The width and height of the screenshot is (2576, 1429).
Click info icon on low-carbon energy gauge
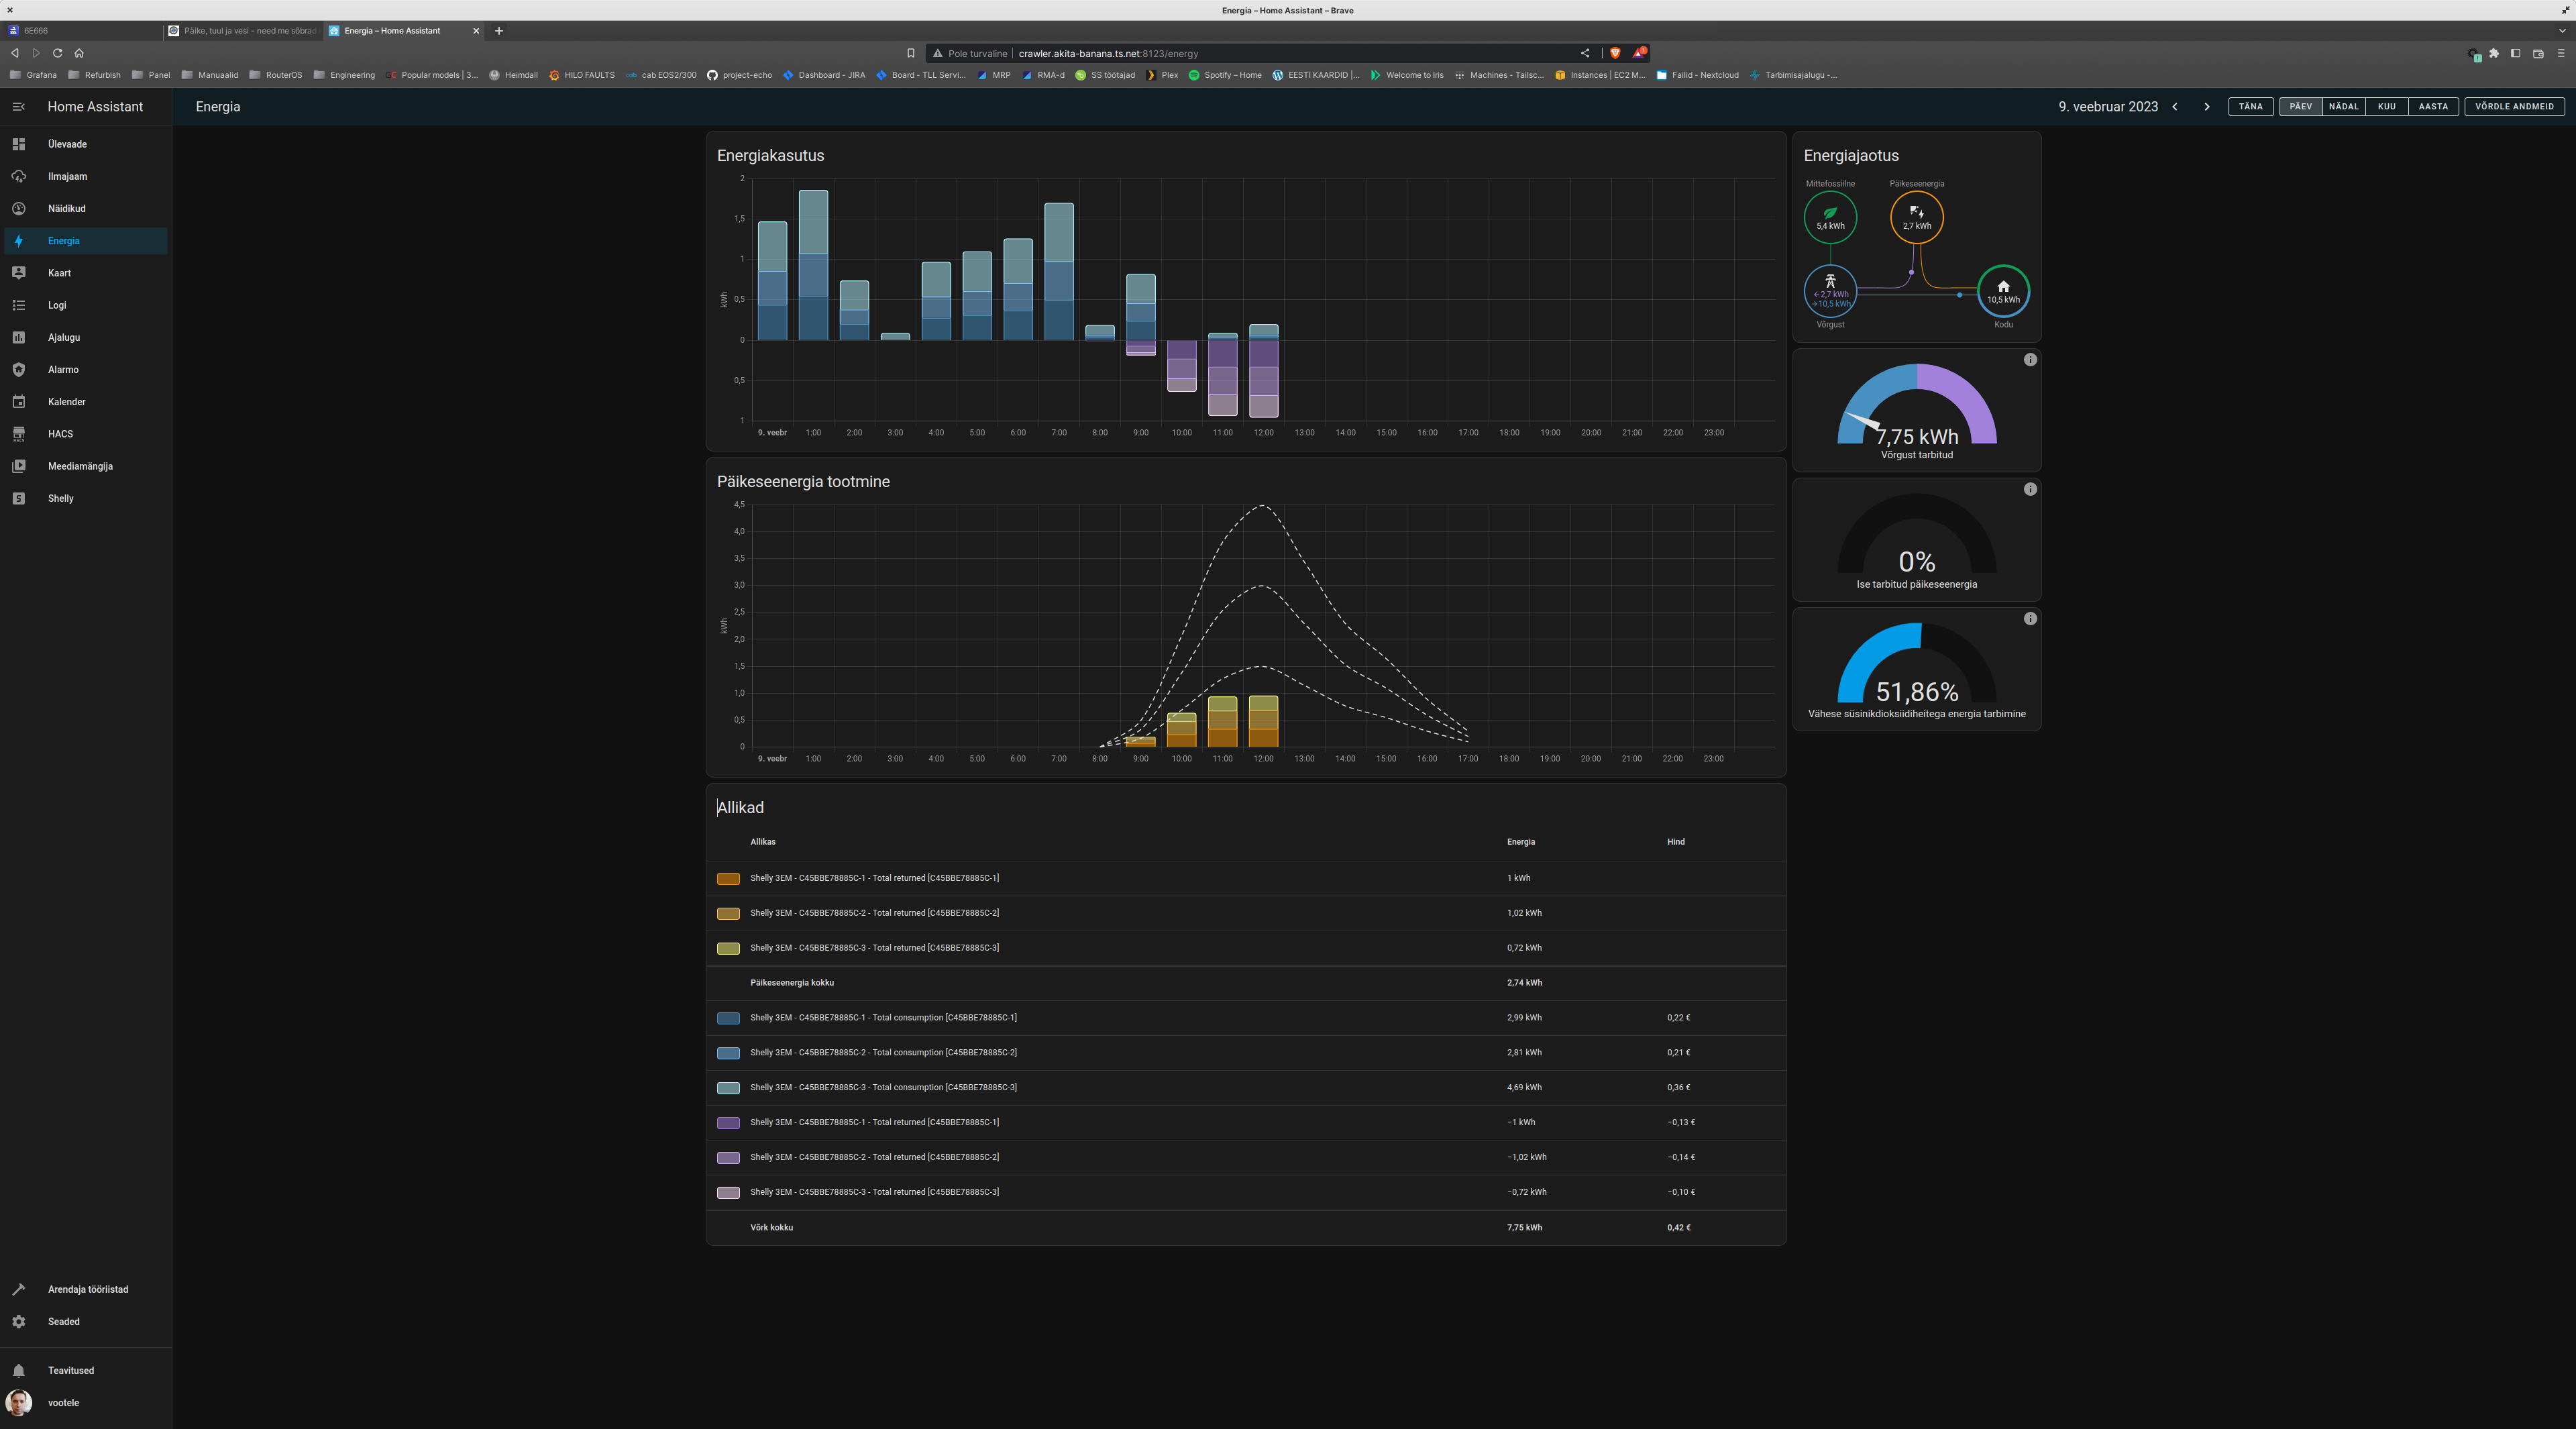pyautogui.click(x=2030, y=619)
